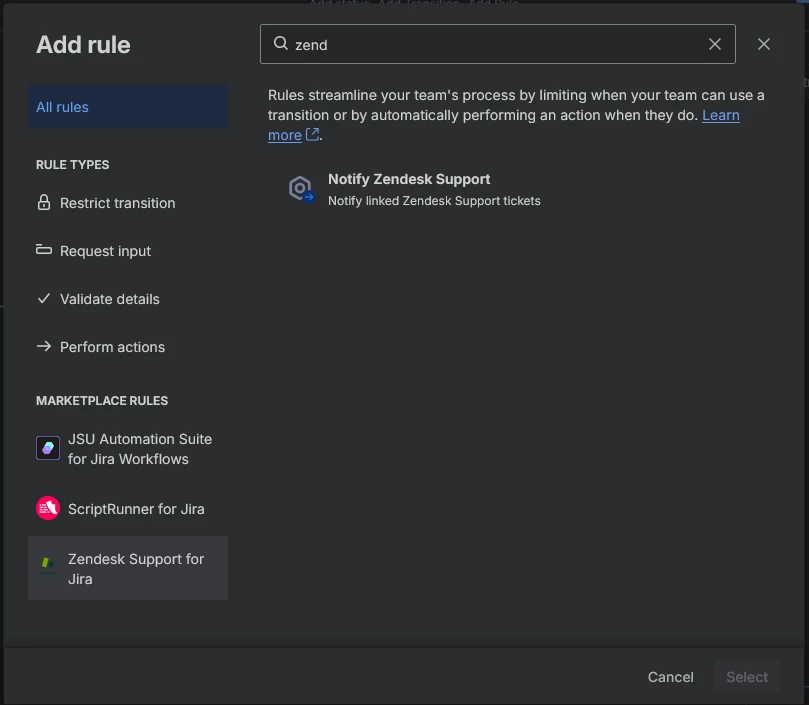
Task: Click the Notify Zendesk Support rule icon
Action: click(300, 189)
